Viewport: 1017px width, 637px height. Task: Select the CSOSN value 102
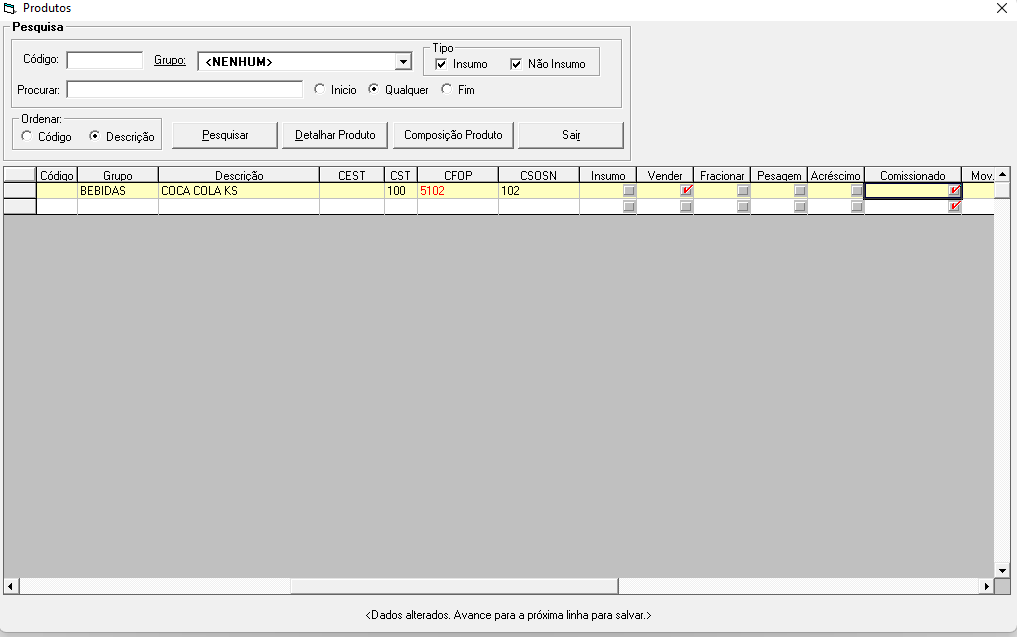coord(538,191)
